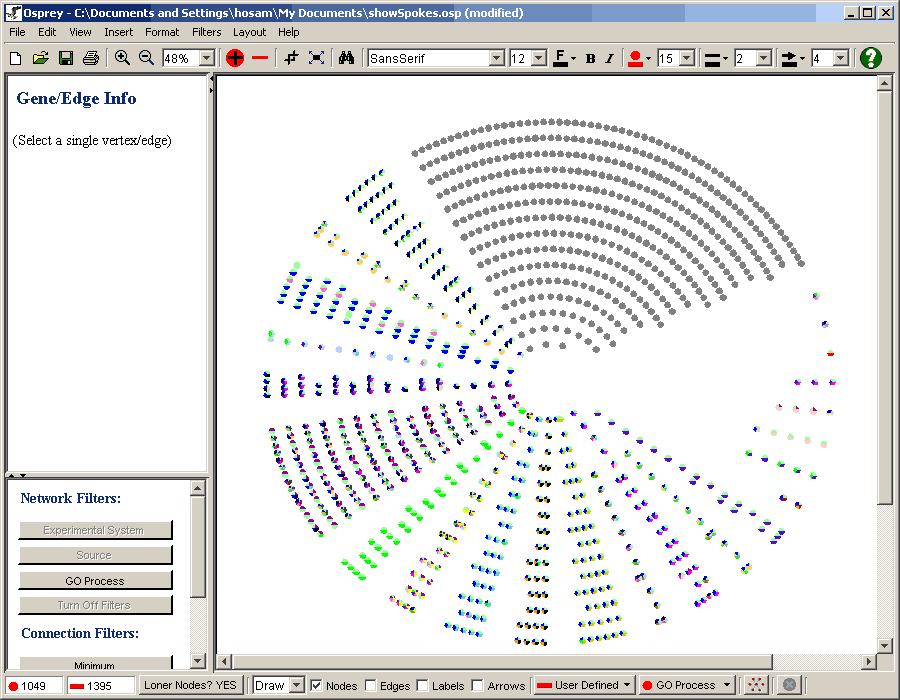Click the GO Process filter button

pyautogui.click(x=95, y=581)
